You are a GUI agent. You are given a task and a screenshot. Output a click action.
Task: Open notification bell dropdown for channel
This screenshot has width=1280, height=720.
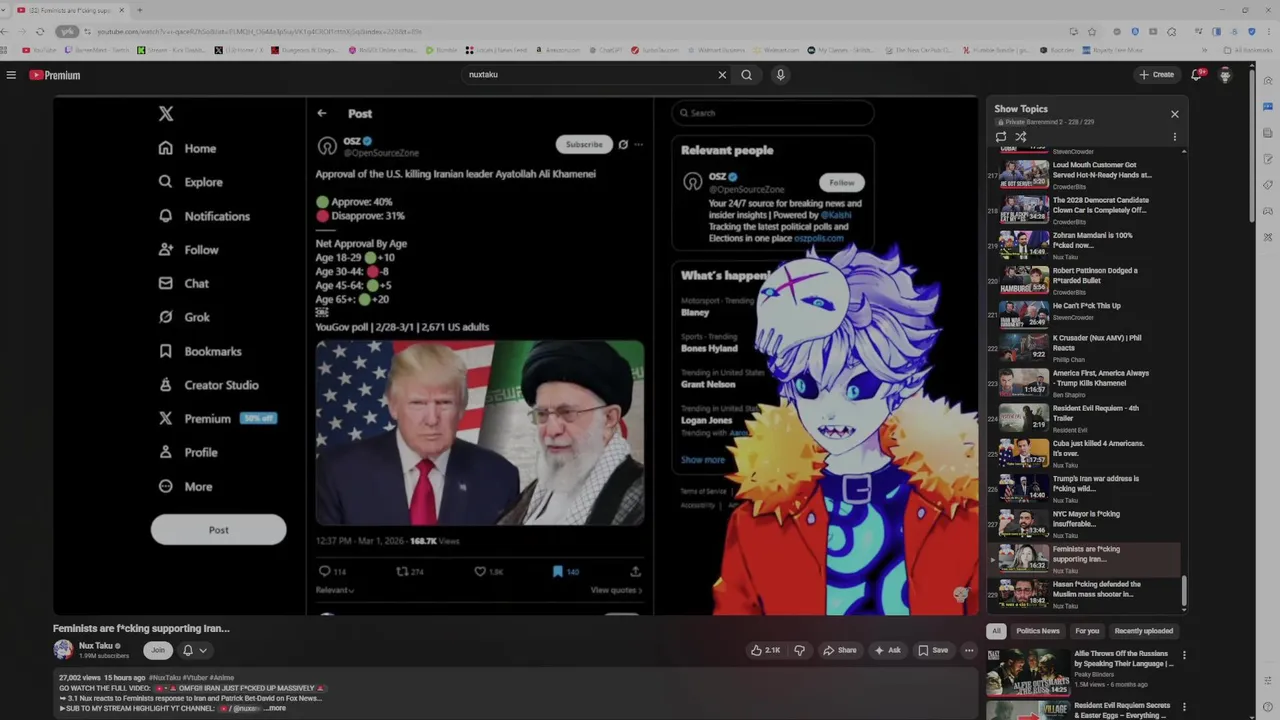194,650
